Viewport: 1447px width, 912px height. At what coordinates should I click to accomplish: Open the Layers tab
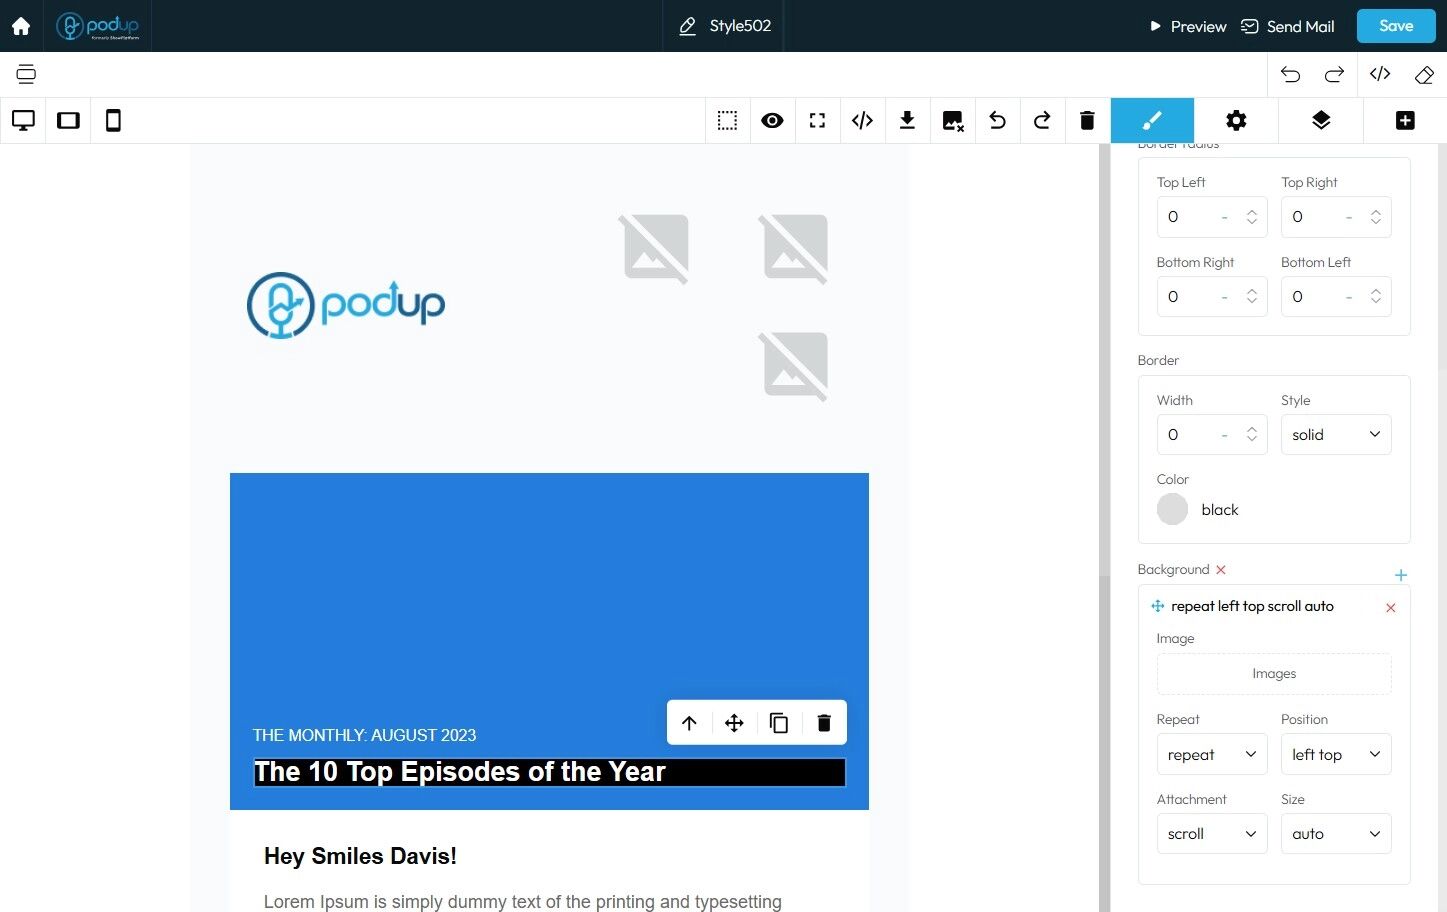[1321, 121]
